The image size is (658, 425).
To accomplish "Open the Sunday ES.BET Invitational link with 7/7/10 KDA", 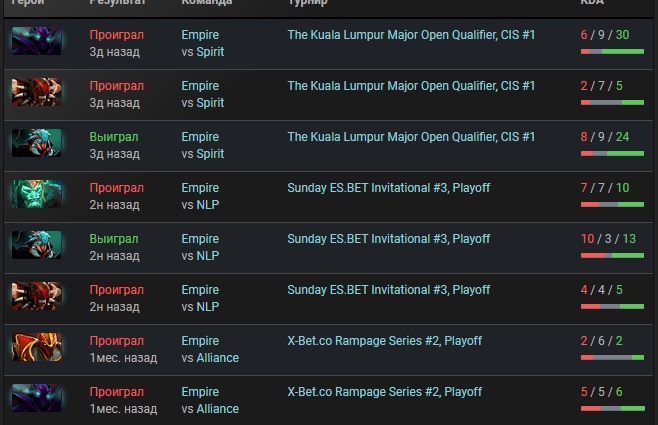I will (389, 188).
